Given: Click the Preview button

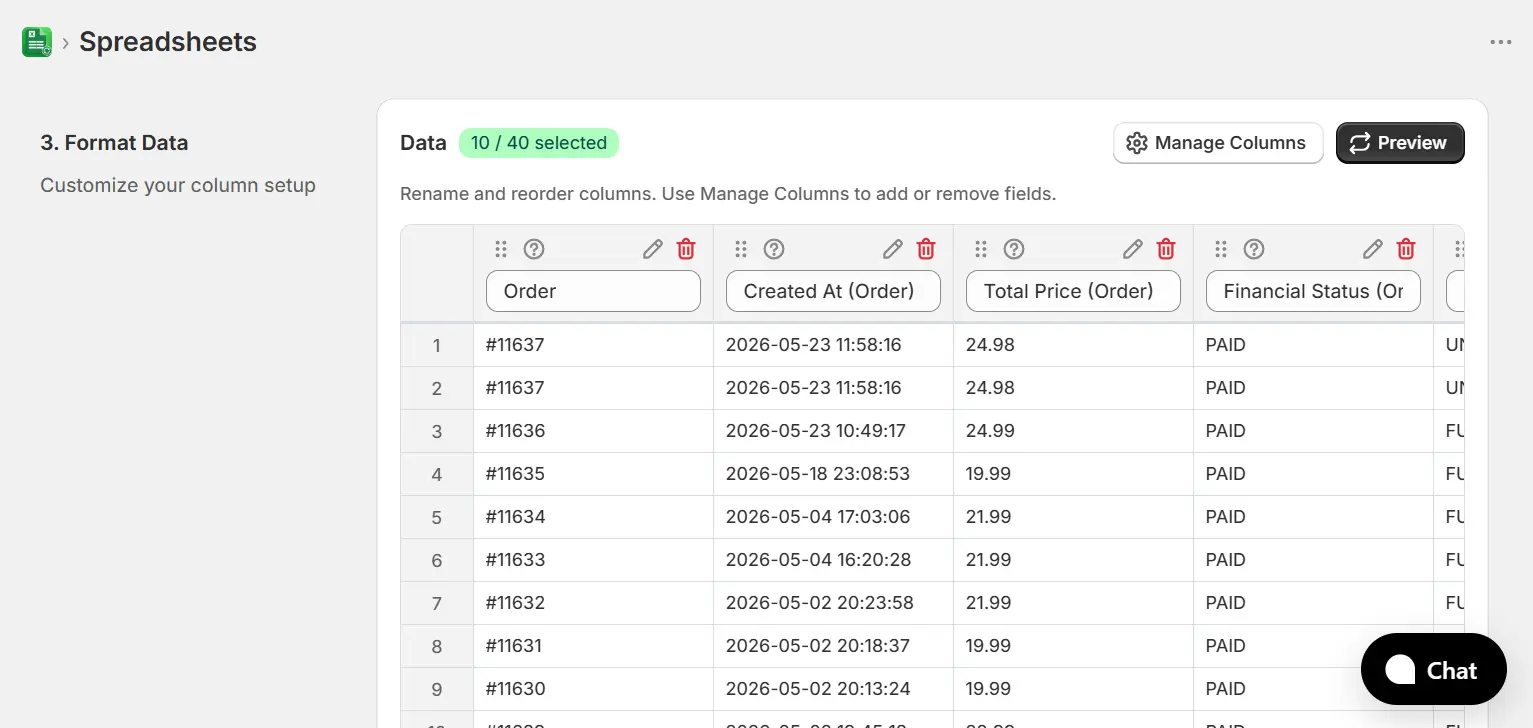Looking at the screenshot, I should 1400,143.
